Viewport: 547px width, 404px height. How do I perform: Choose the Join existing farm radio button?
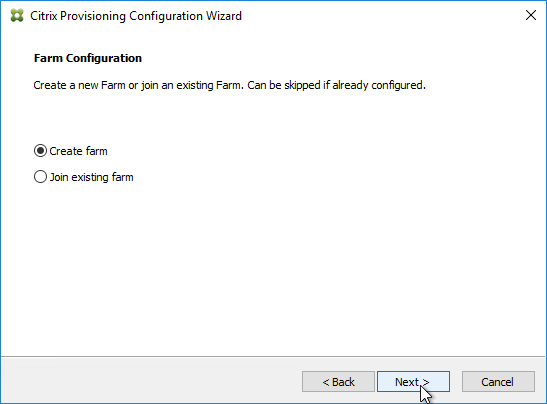40,177
